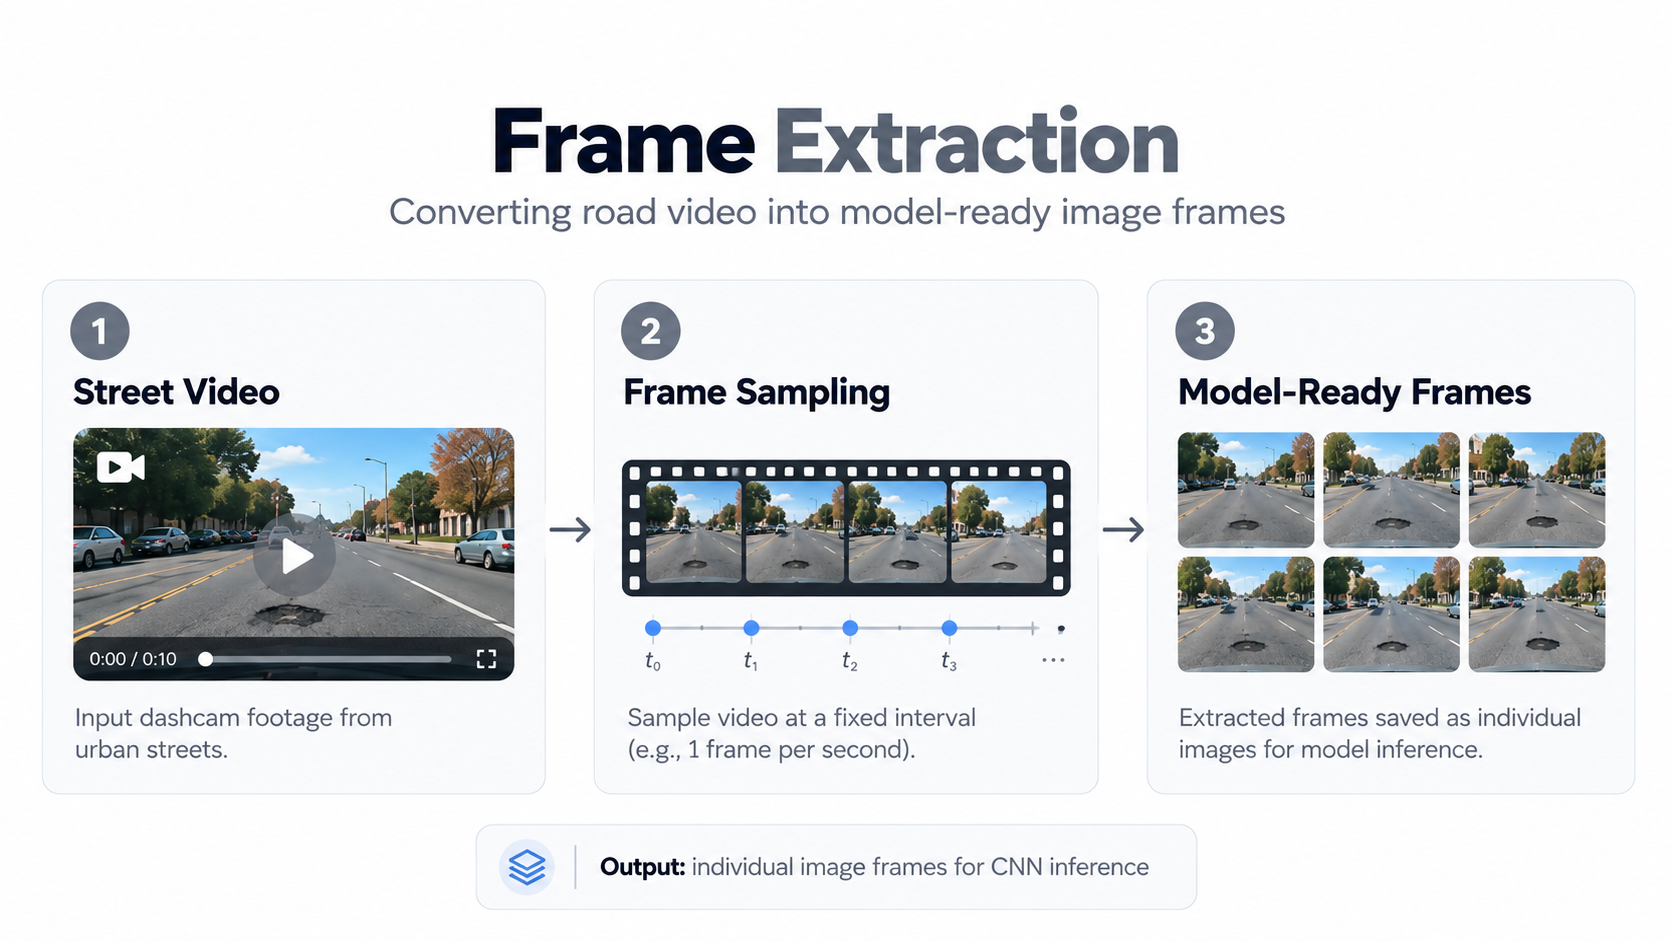Open the top-left extracted frame thumbnail
The image size is (1672, 941).
[1246, 490]
